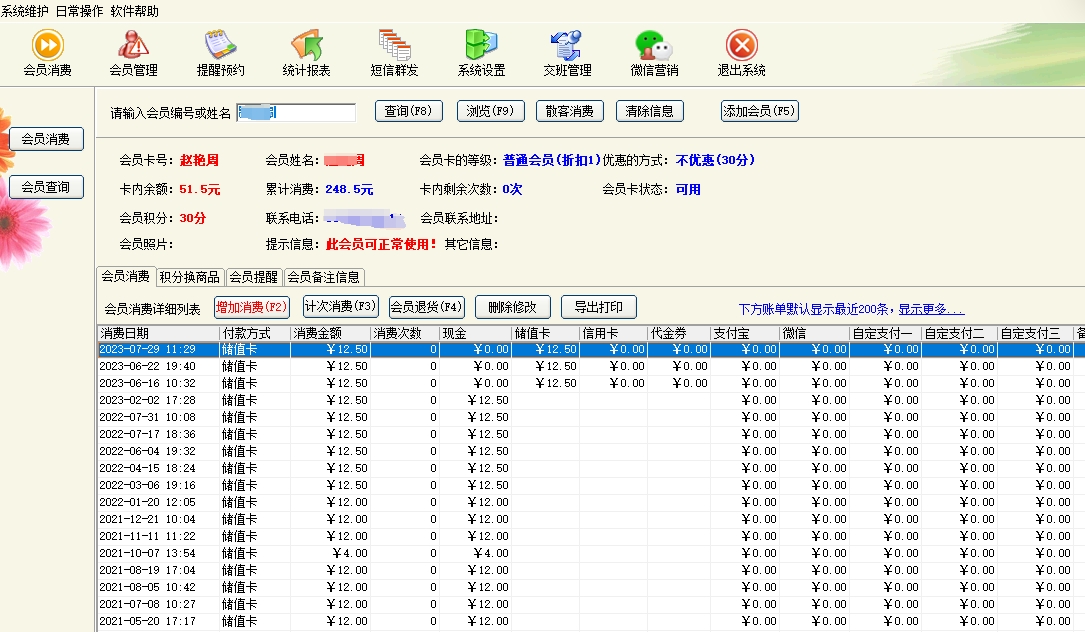1085x632 pixels.
Task: Open the 系统维护 menu
Action: coord(26,11)
